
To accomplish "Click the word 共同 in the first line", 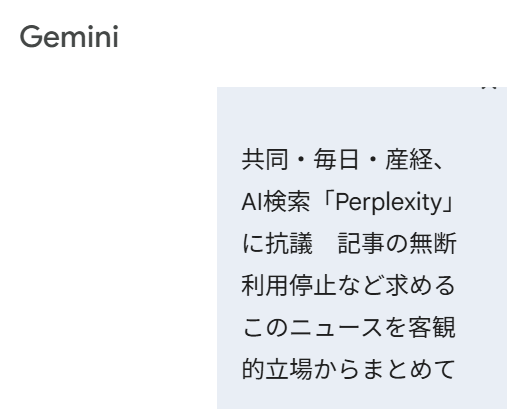I will (265, 160).
